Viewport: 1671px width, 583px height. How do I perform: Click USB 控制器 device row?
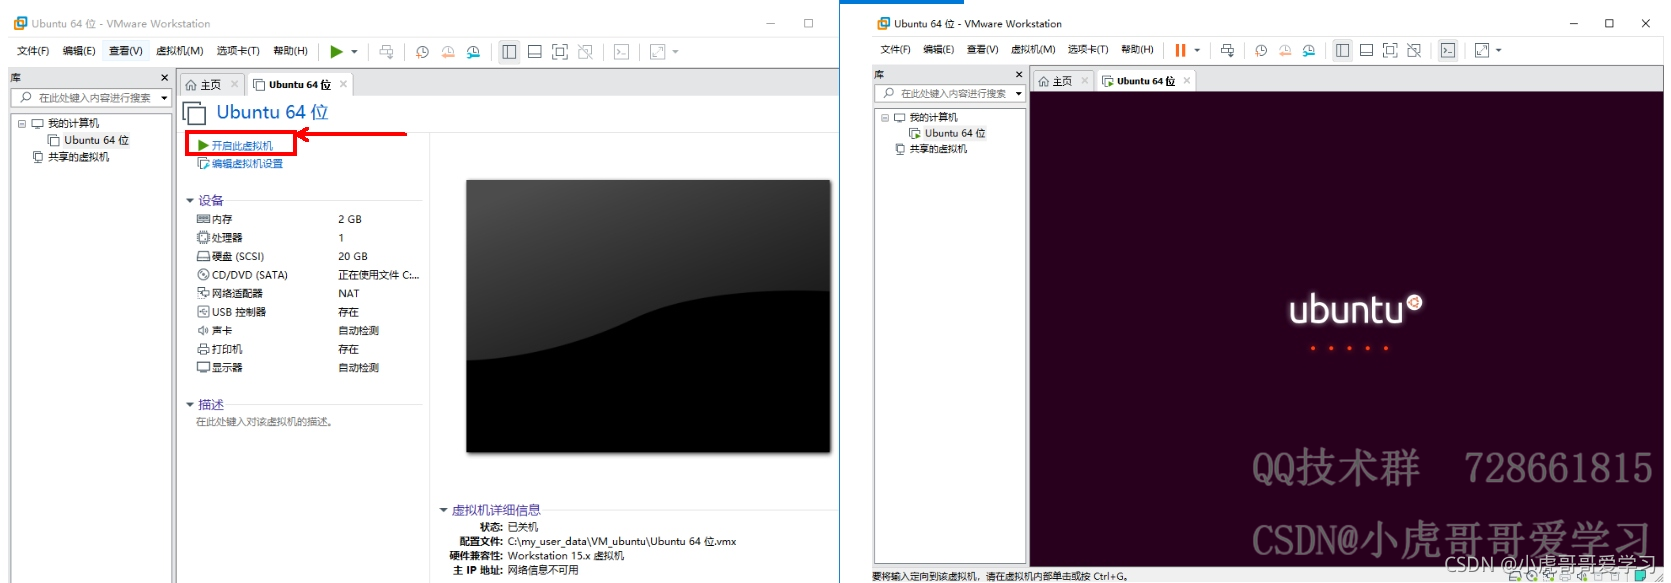308,312
